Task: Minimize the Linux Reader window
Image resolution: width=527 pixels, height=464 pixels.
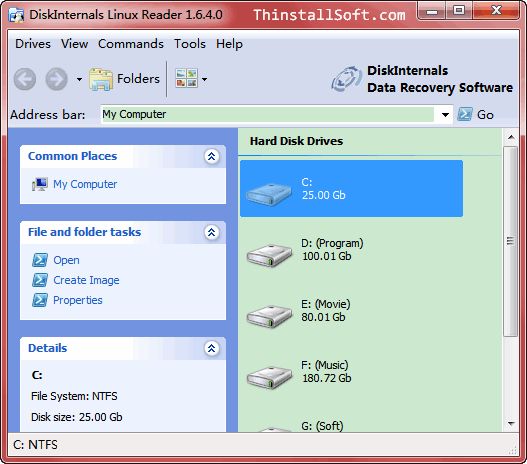Action: point(432,11)
